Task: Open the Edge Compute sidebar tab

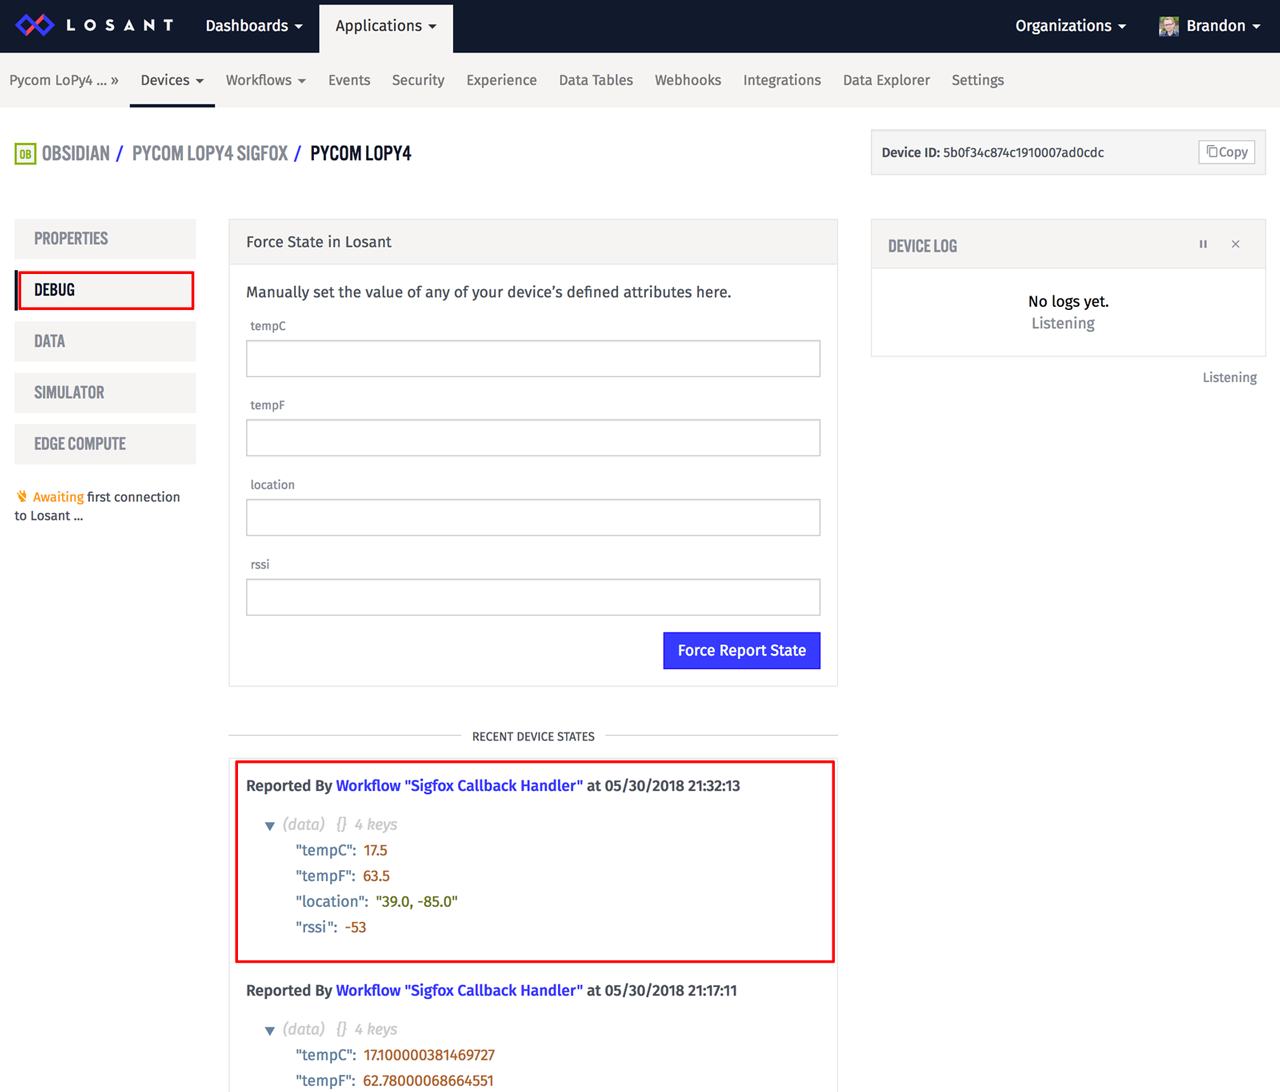Action: (x=105, y=444)
